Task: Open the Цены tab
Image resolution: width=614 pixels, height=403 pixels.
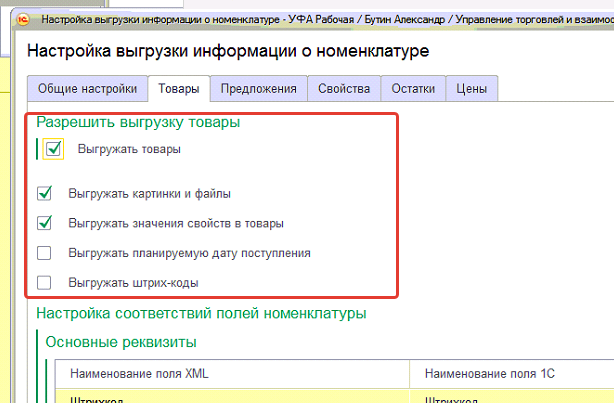Action: coord(471,89)
